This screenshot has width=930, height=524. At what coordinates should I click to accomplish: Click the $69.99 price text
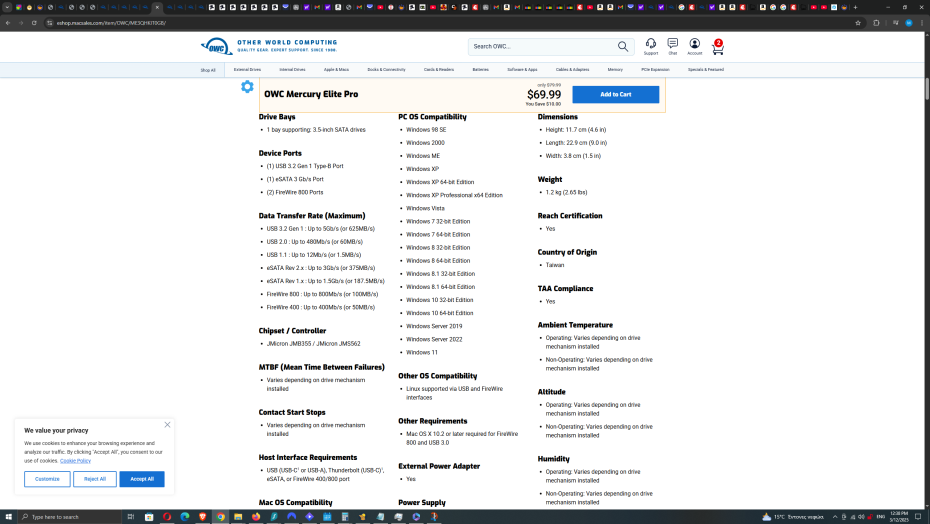click(x=544, y=95)
